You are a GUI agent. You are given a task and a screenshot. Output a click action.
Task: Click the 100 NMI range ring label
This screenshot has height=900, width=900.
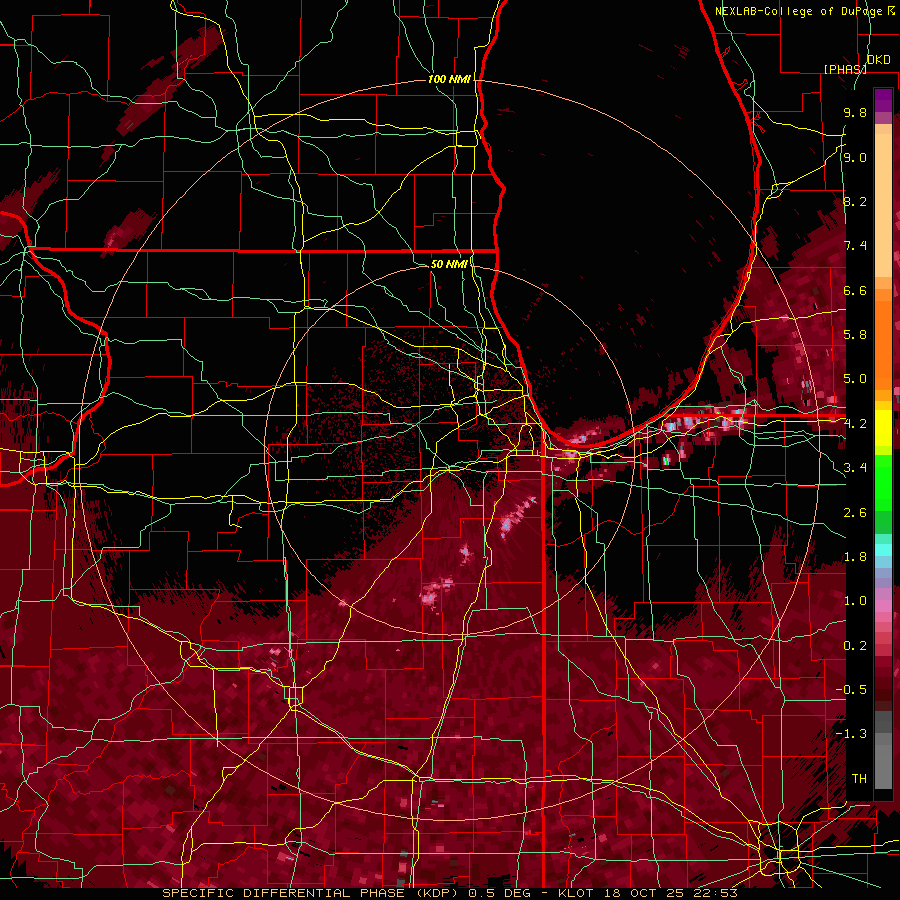pos(449,79)
